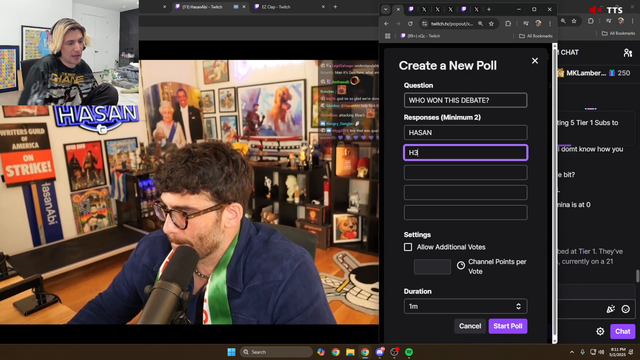Open chat settings gear icon

600,331
